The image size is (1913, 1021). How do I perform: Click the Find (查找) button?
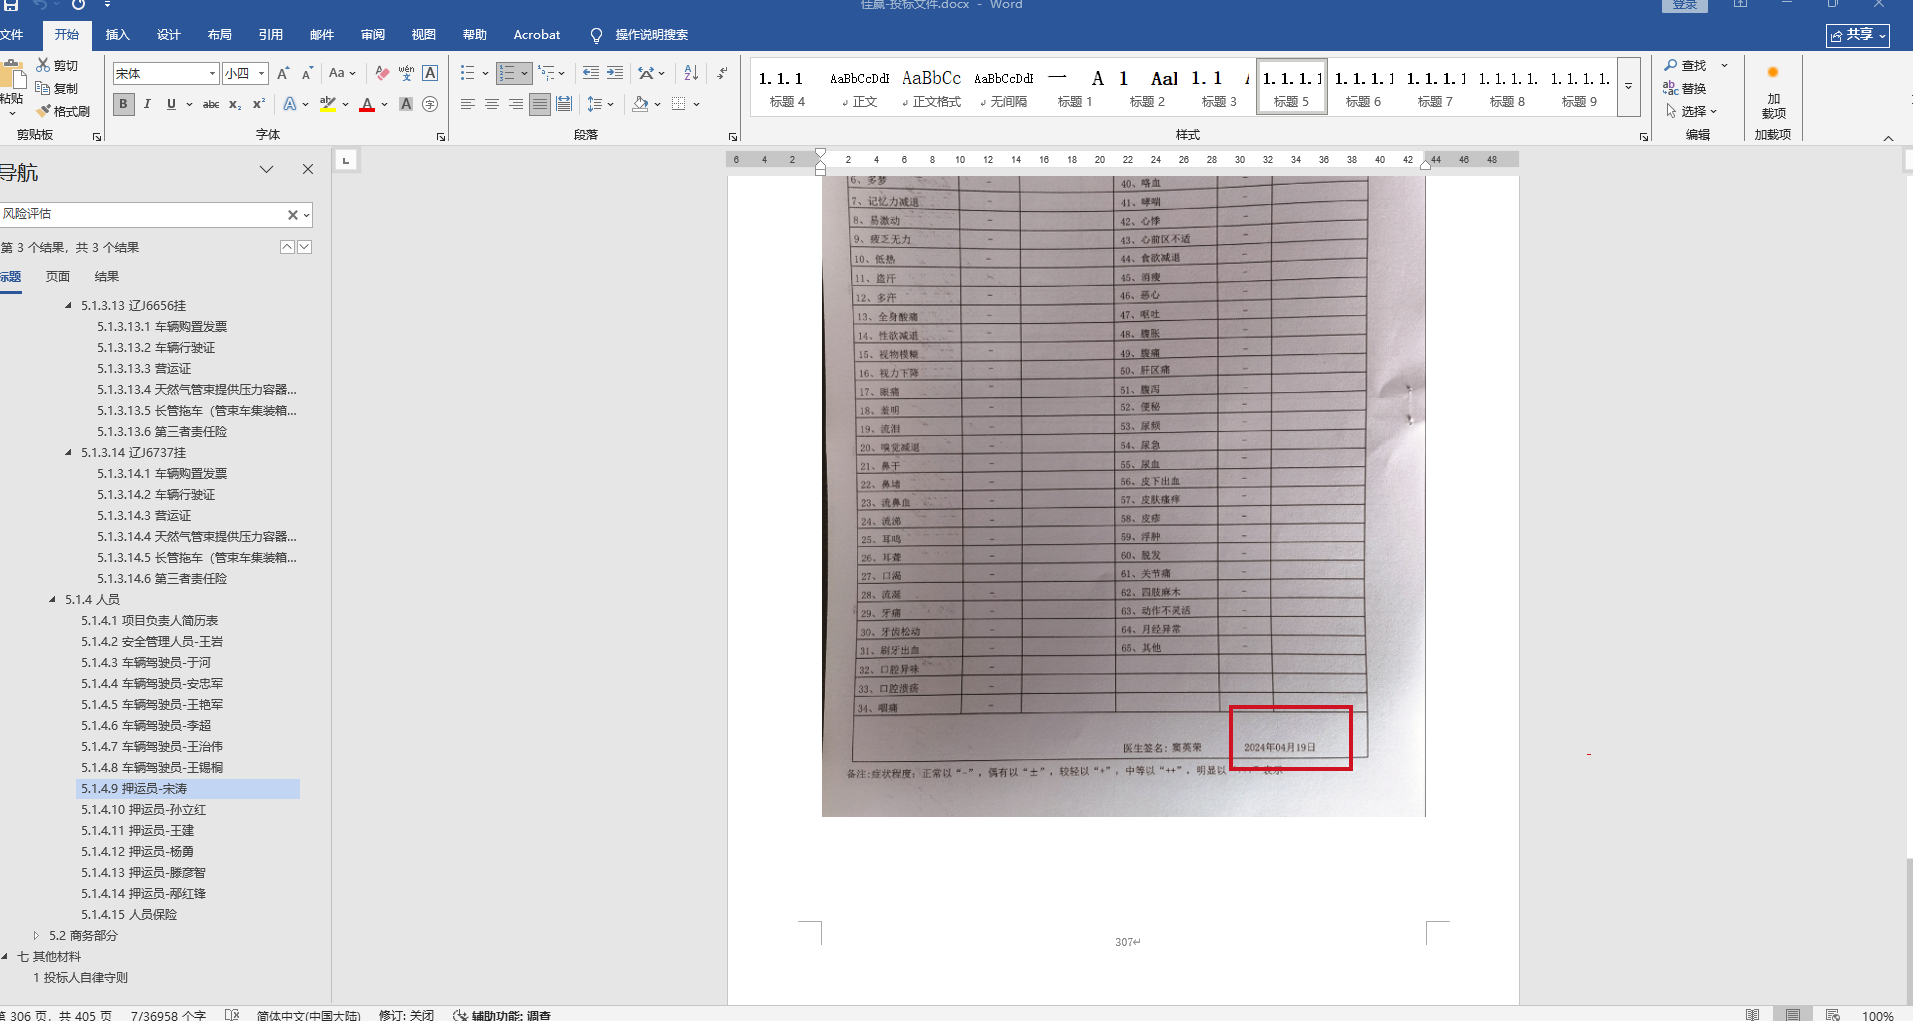click(1685, 65)
